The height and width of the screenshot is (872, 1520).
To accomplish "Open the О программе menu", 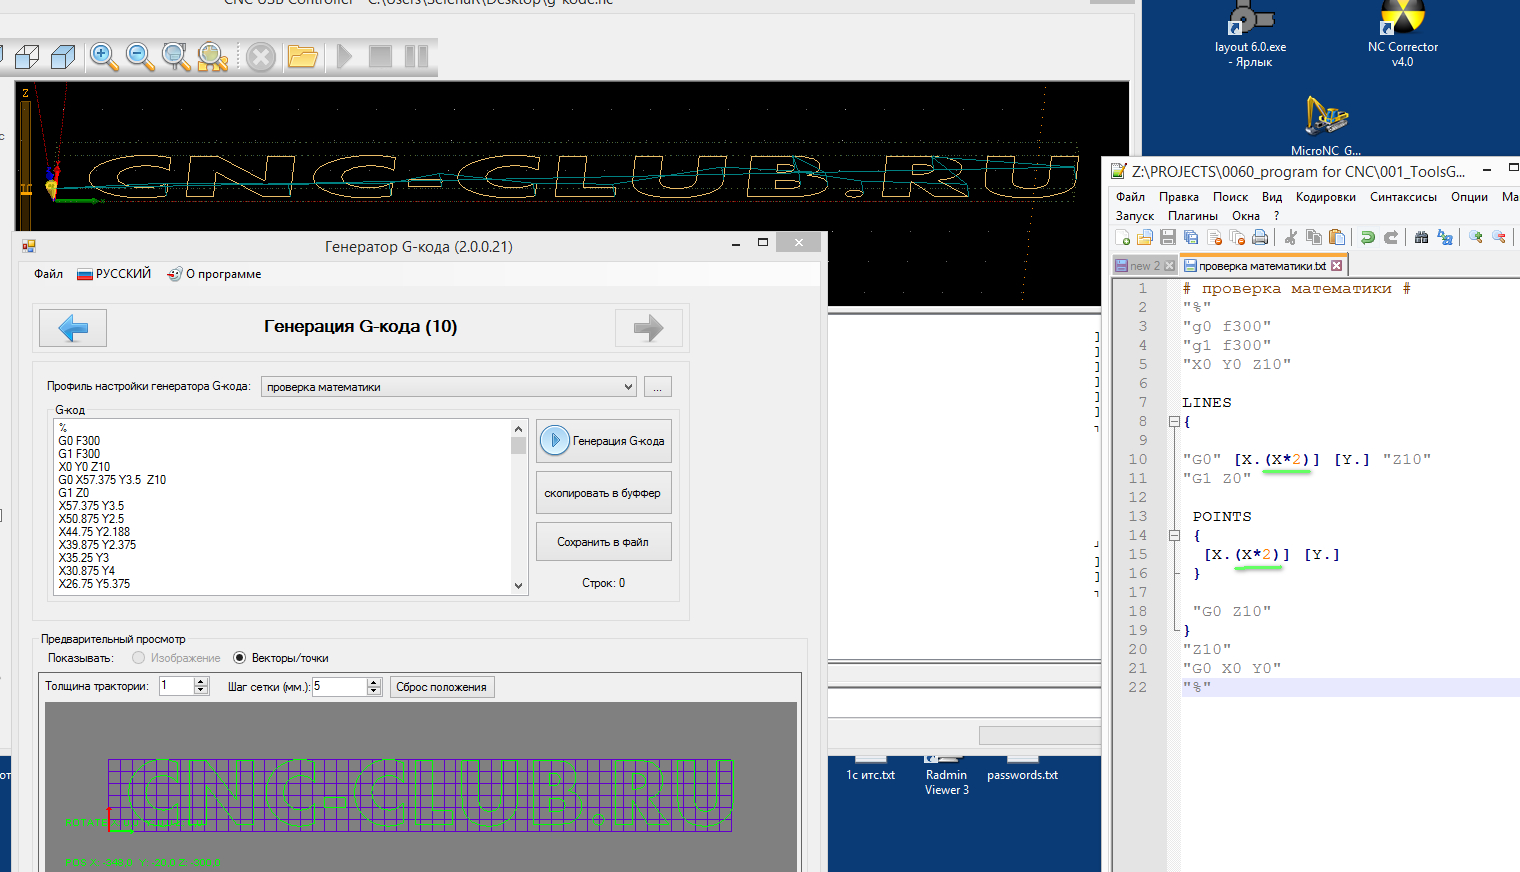I will [214, 274].
